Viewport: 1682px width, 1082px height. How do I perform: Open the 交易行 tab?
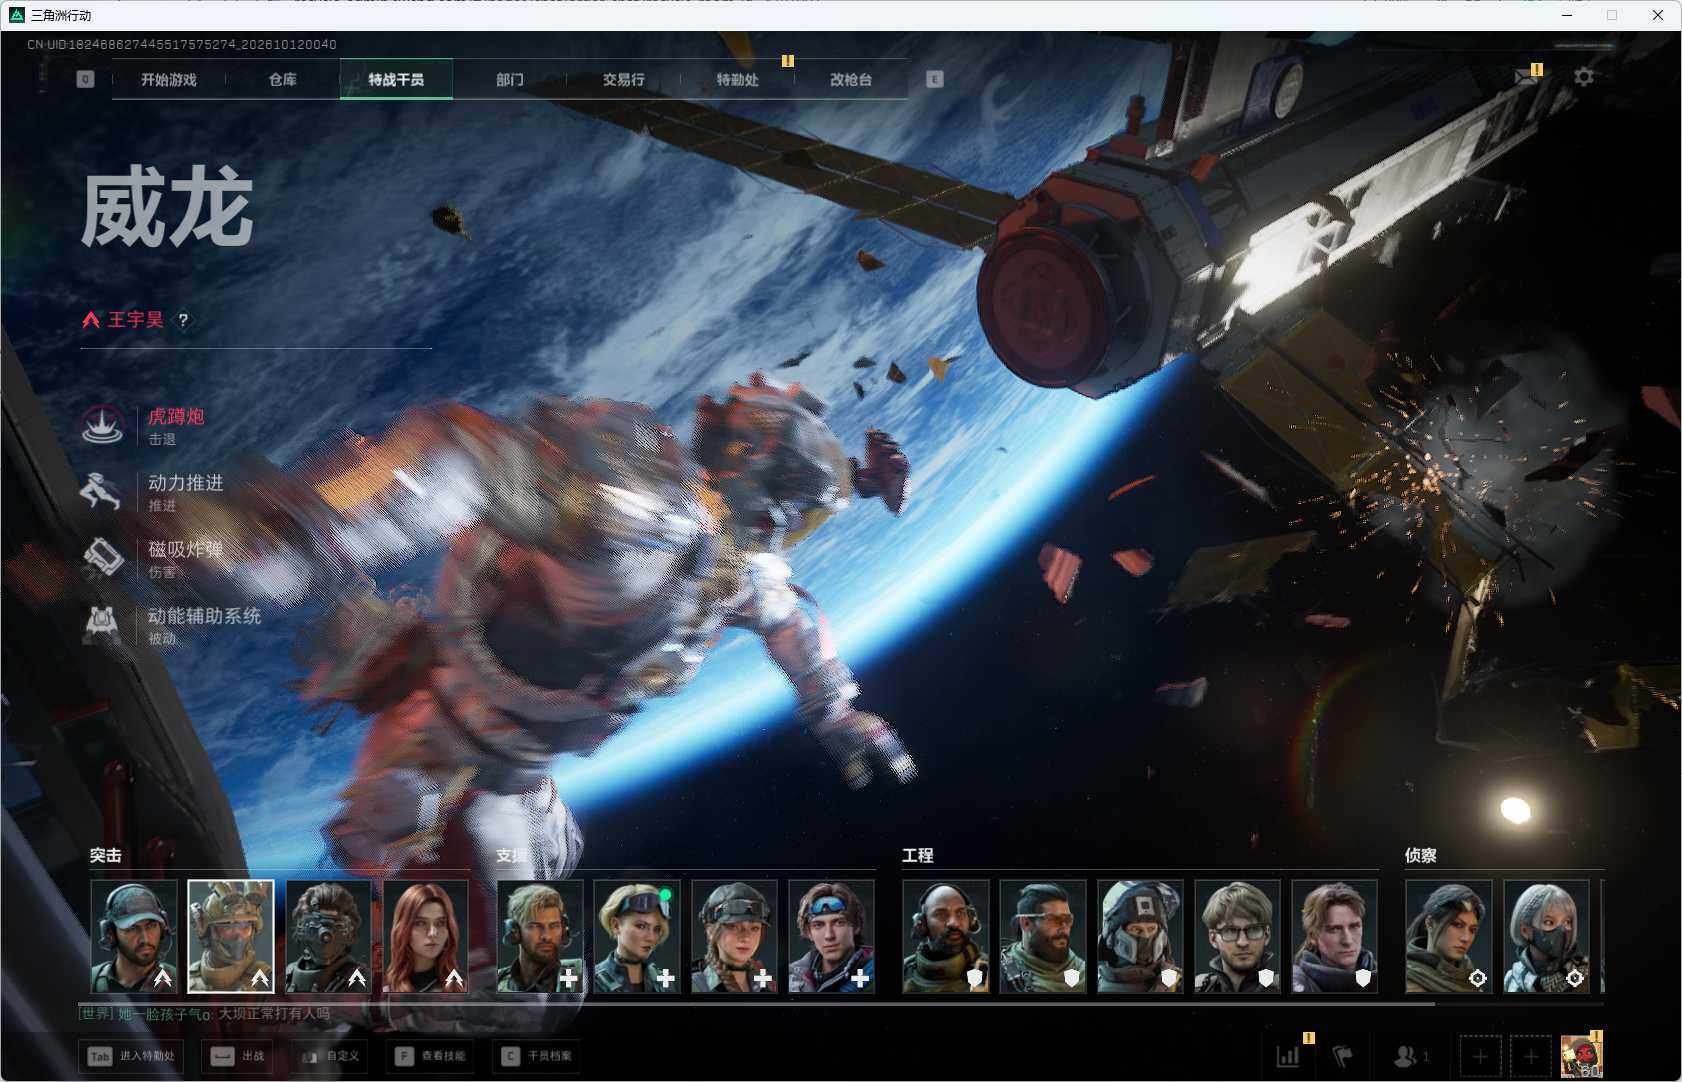[x=624, y=79]
